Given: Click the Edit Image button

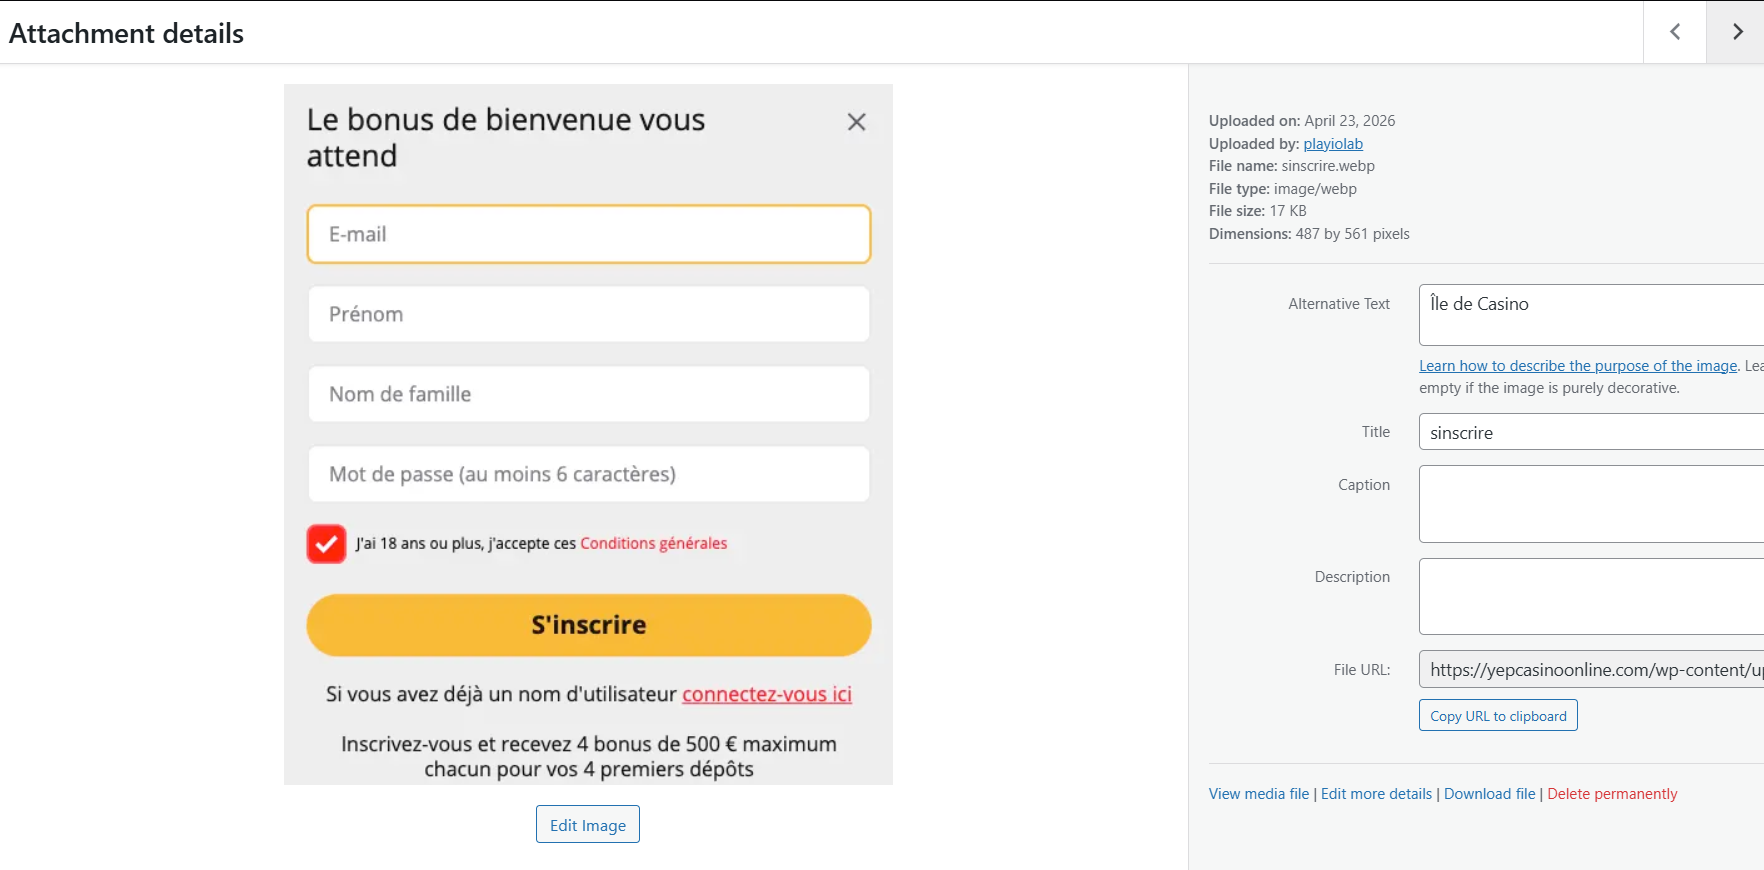Looking at the screenshot, I should (x=587, y=825).
